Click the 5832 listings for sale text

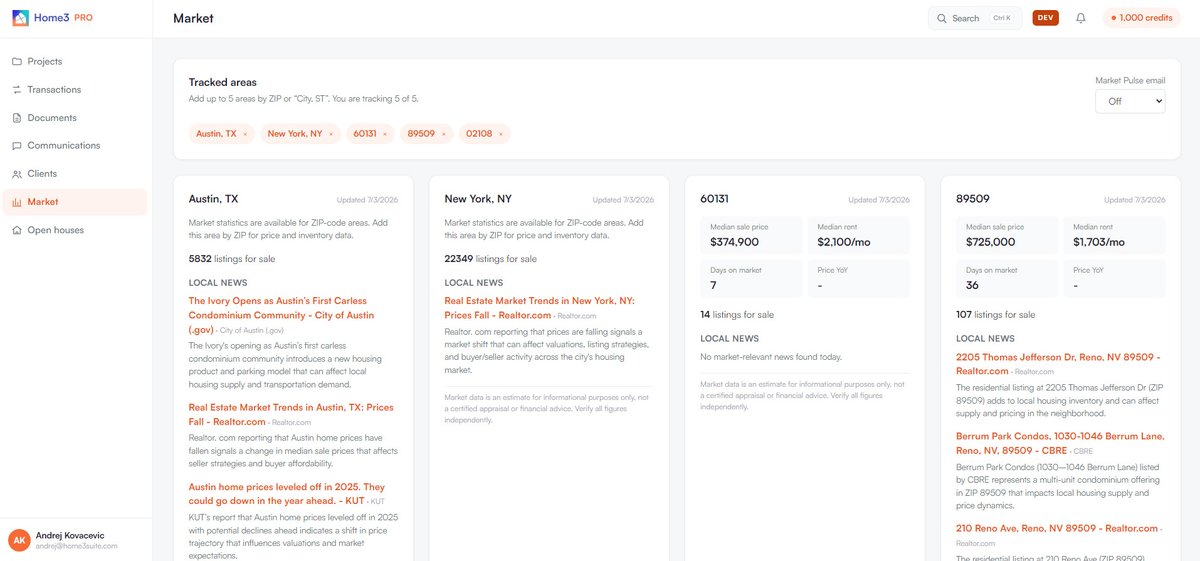(232, 259)
